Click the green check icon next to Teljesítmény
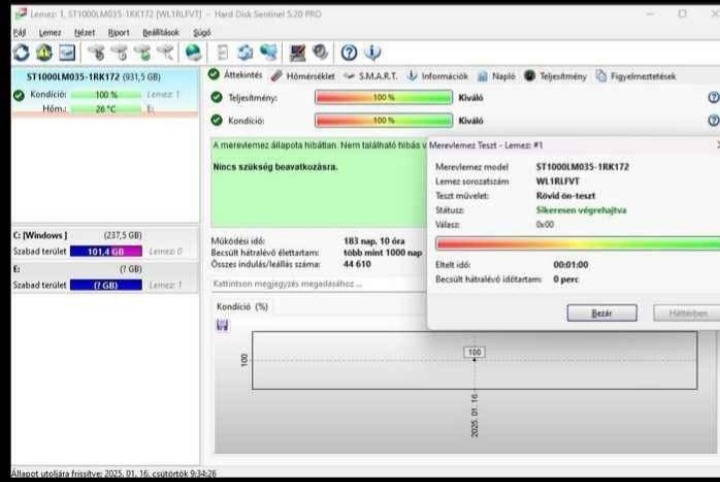Image resolution: width=720 pixels, height=482 pixels. pos(216,97)
